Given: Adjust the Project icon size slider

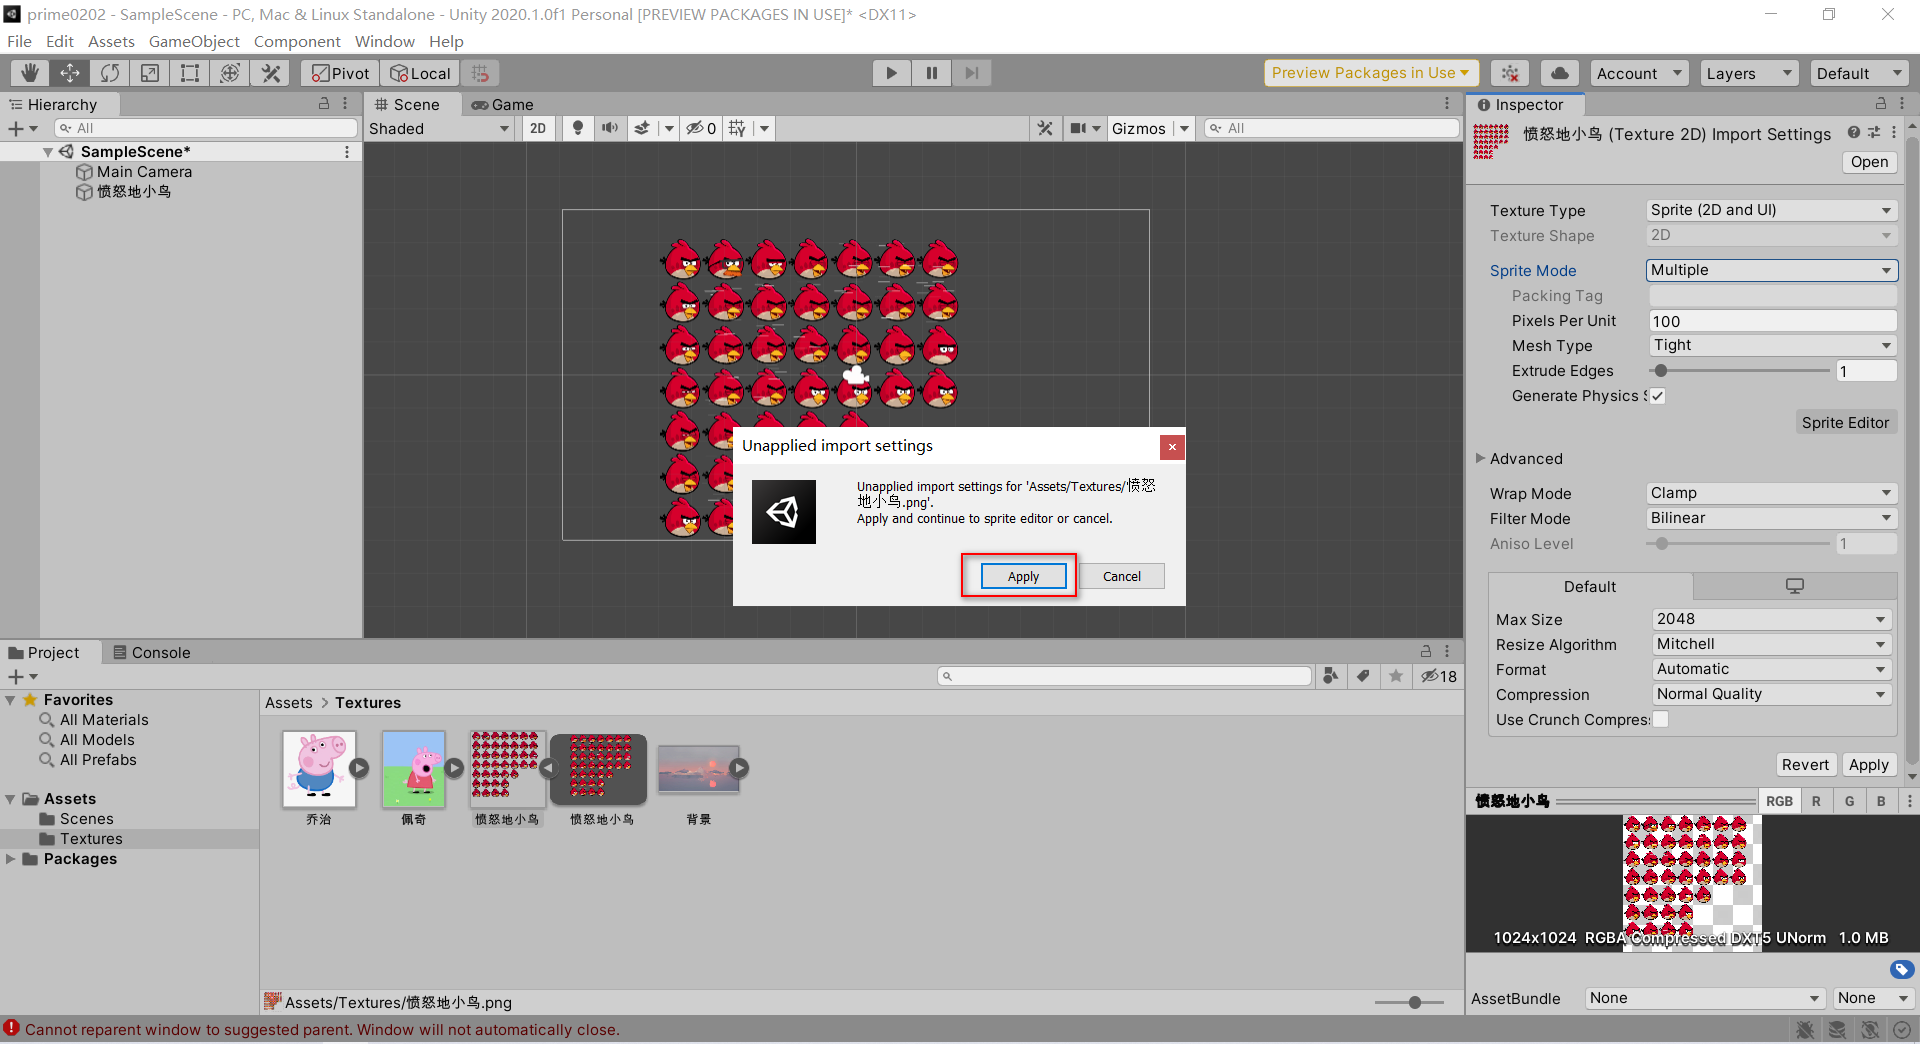Looking at the screenshot, I should click(1410, 1002).
